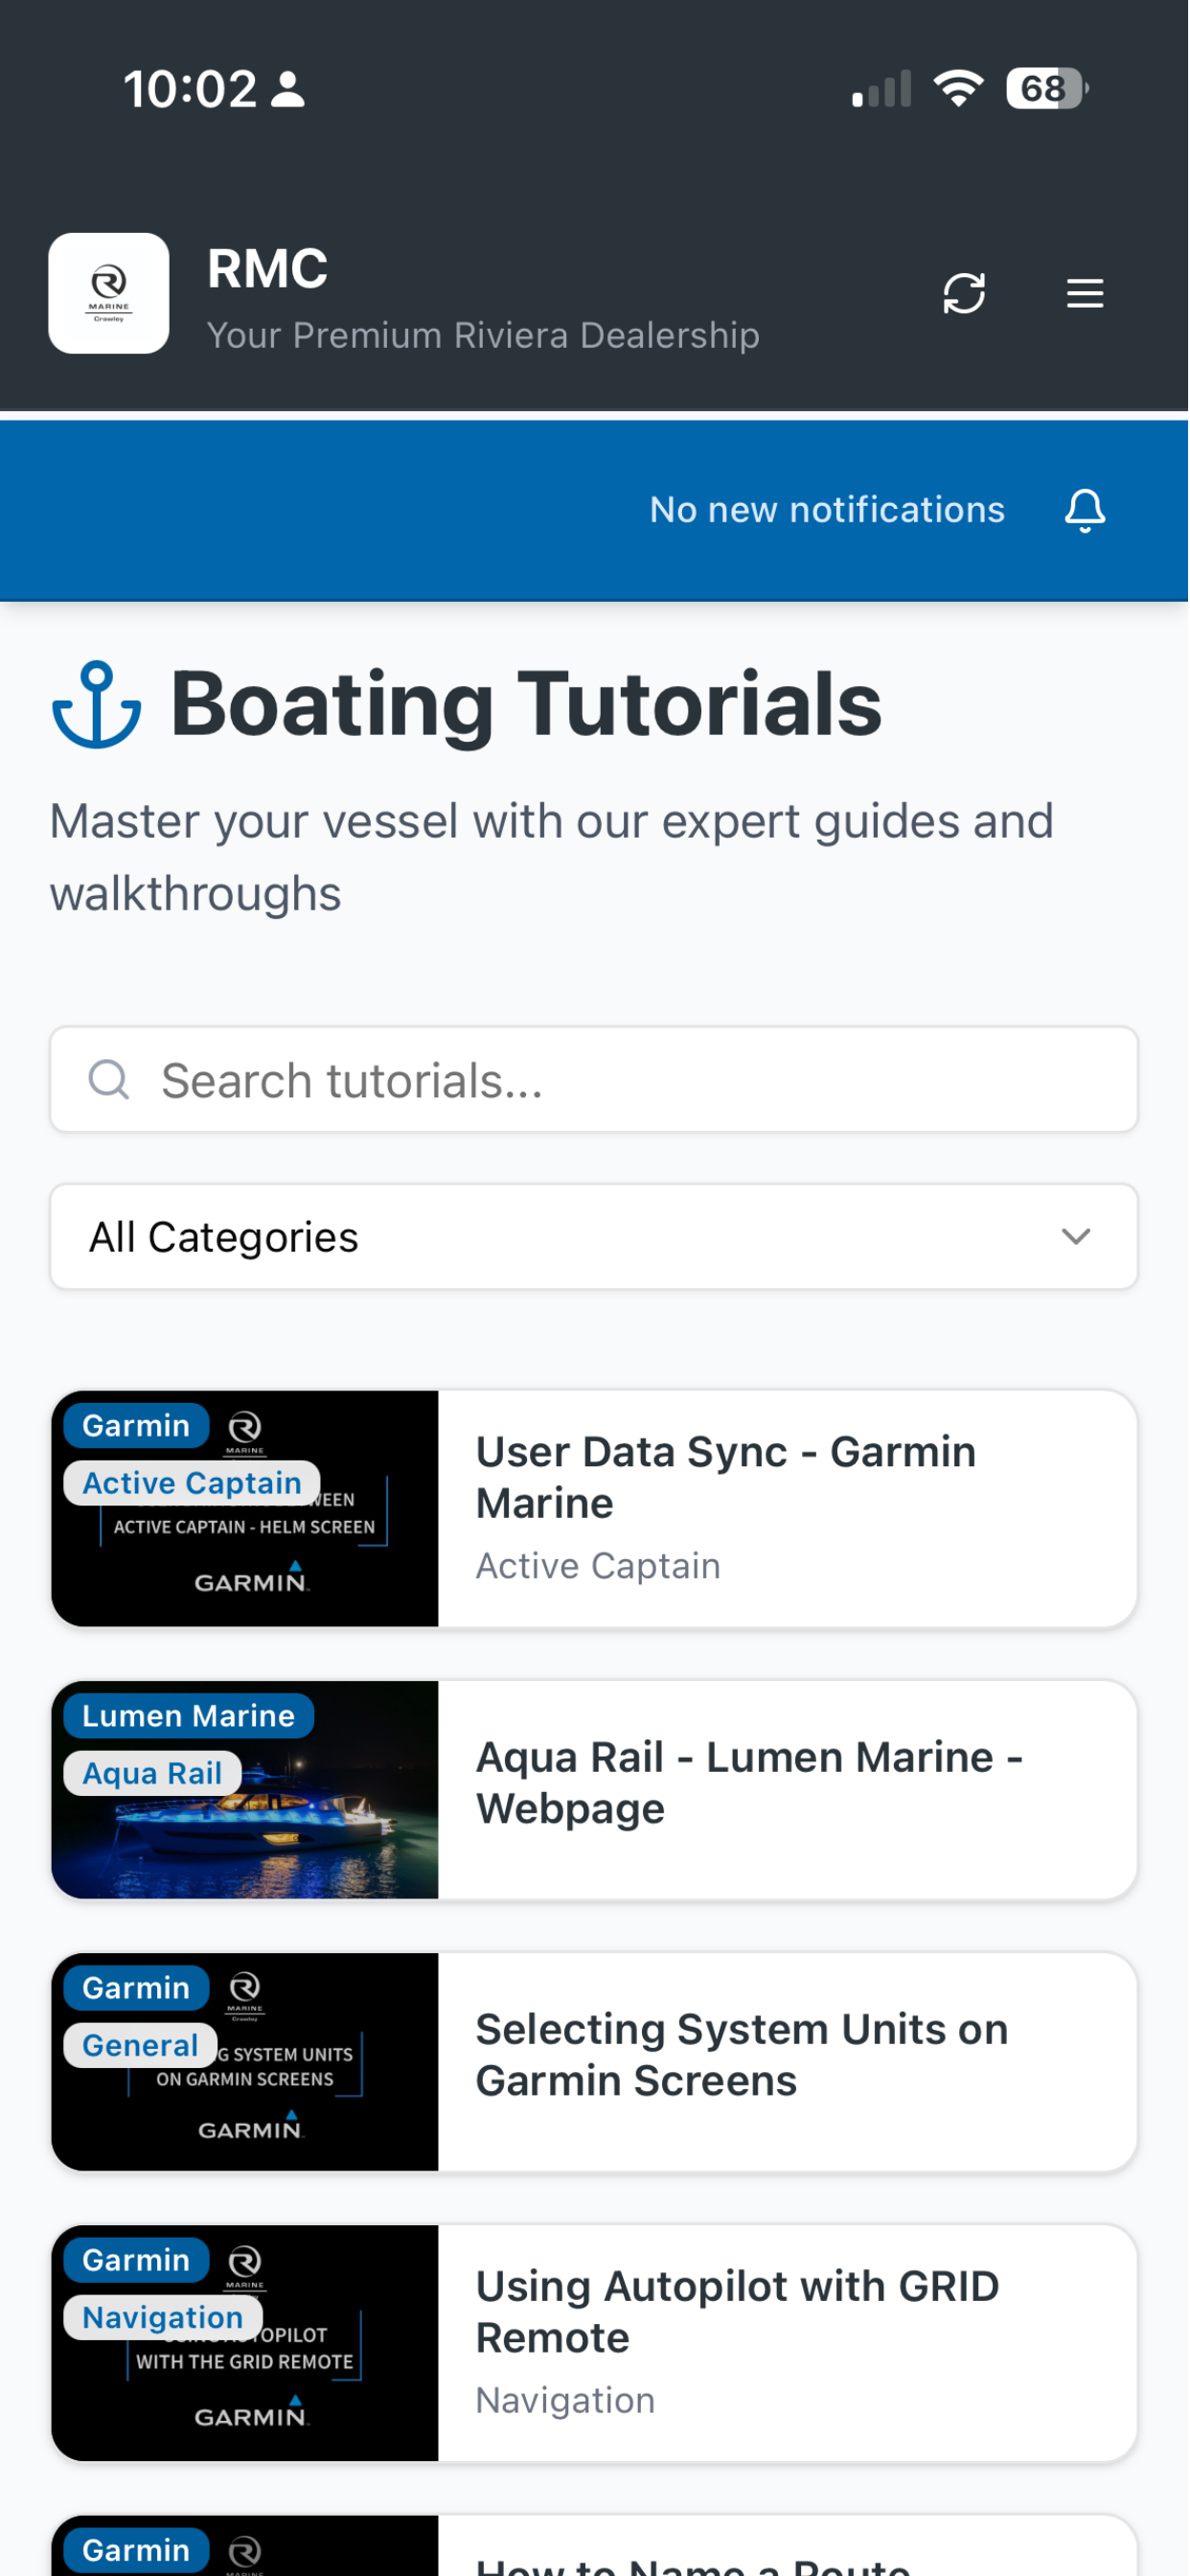The width and height of the screenshot is (1190, 2576).
Task: Tap the No new notifications text
Action: 828,511
